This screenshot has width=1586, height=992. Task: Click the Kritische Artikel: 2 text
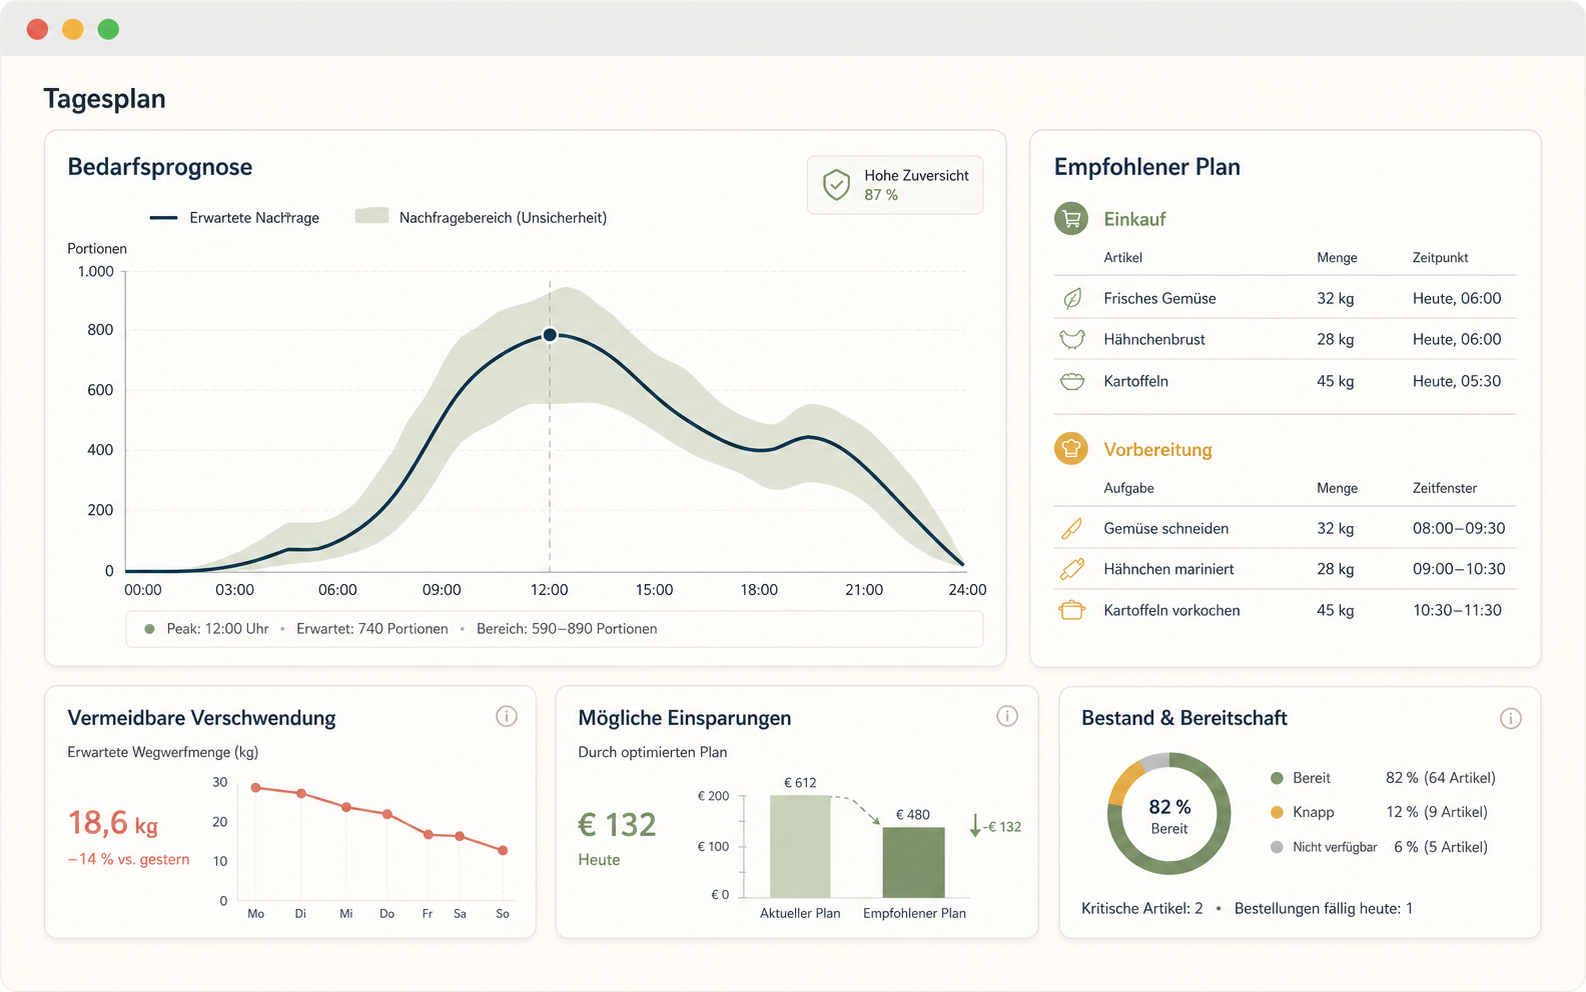1142,908
